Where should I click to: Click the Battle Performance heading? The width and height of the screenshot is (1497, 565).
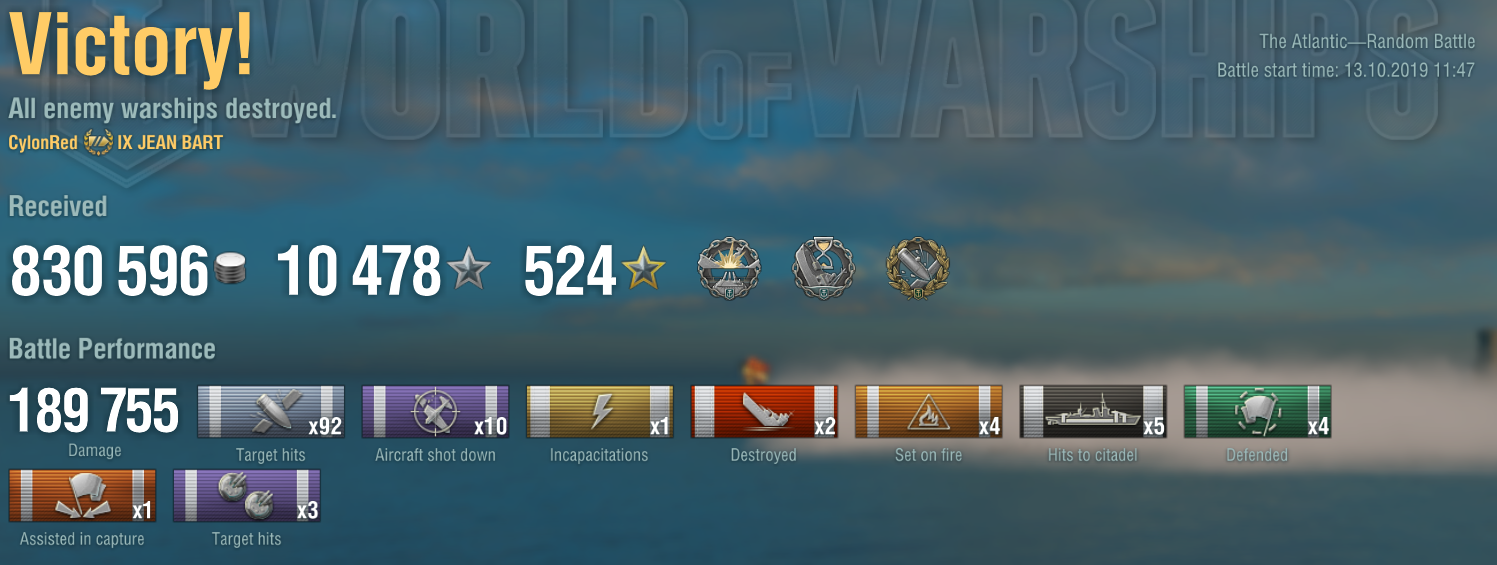click(x=112, y=349)
